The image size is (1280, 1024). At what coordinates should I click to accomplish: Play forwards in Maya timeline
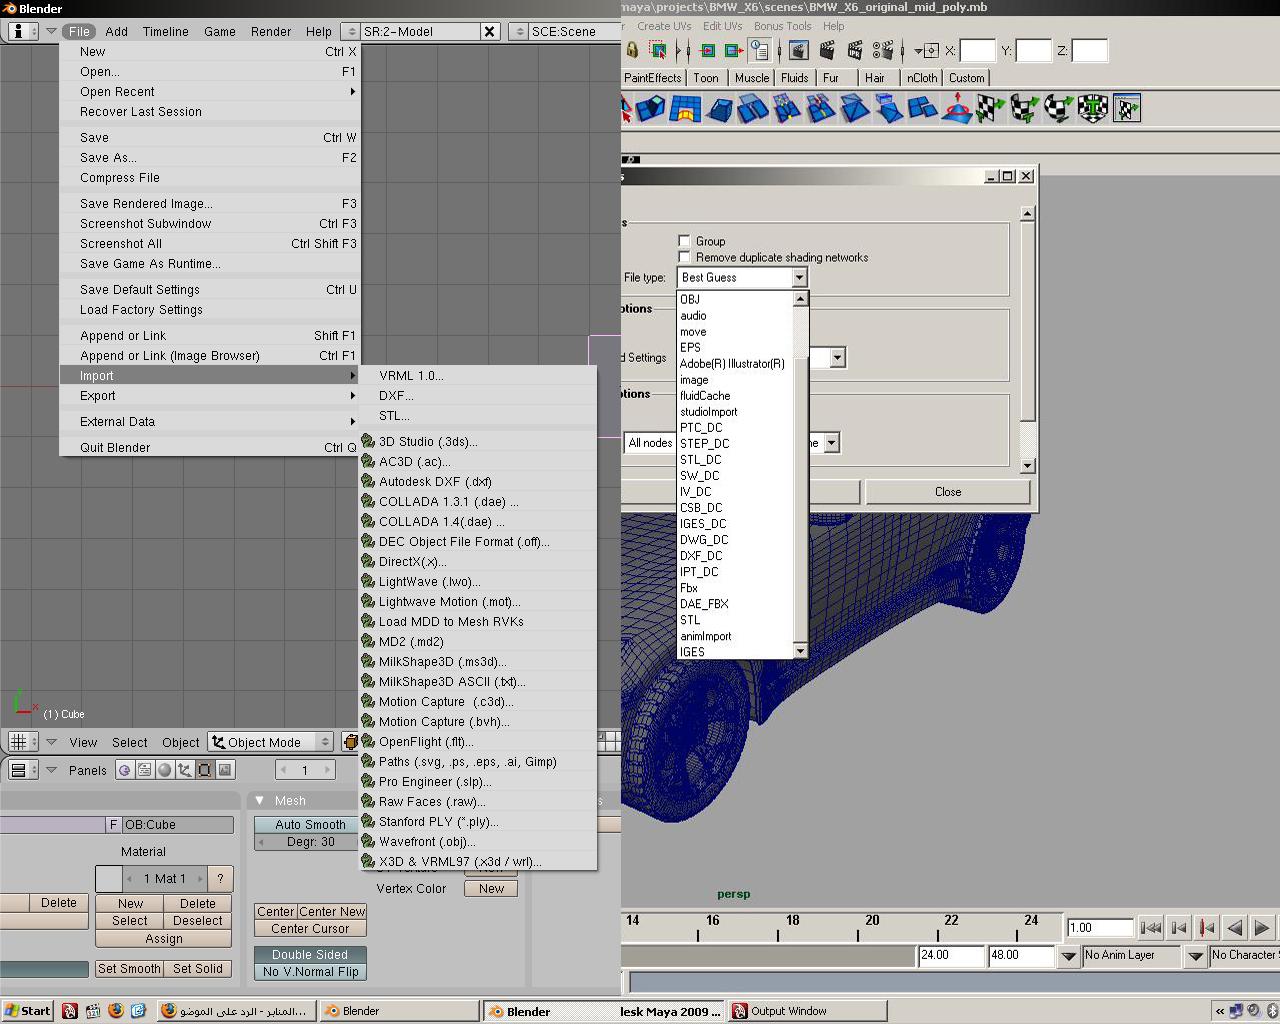click(x=1262, y=927)
